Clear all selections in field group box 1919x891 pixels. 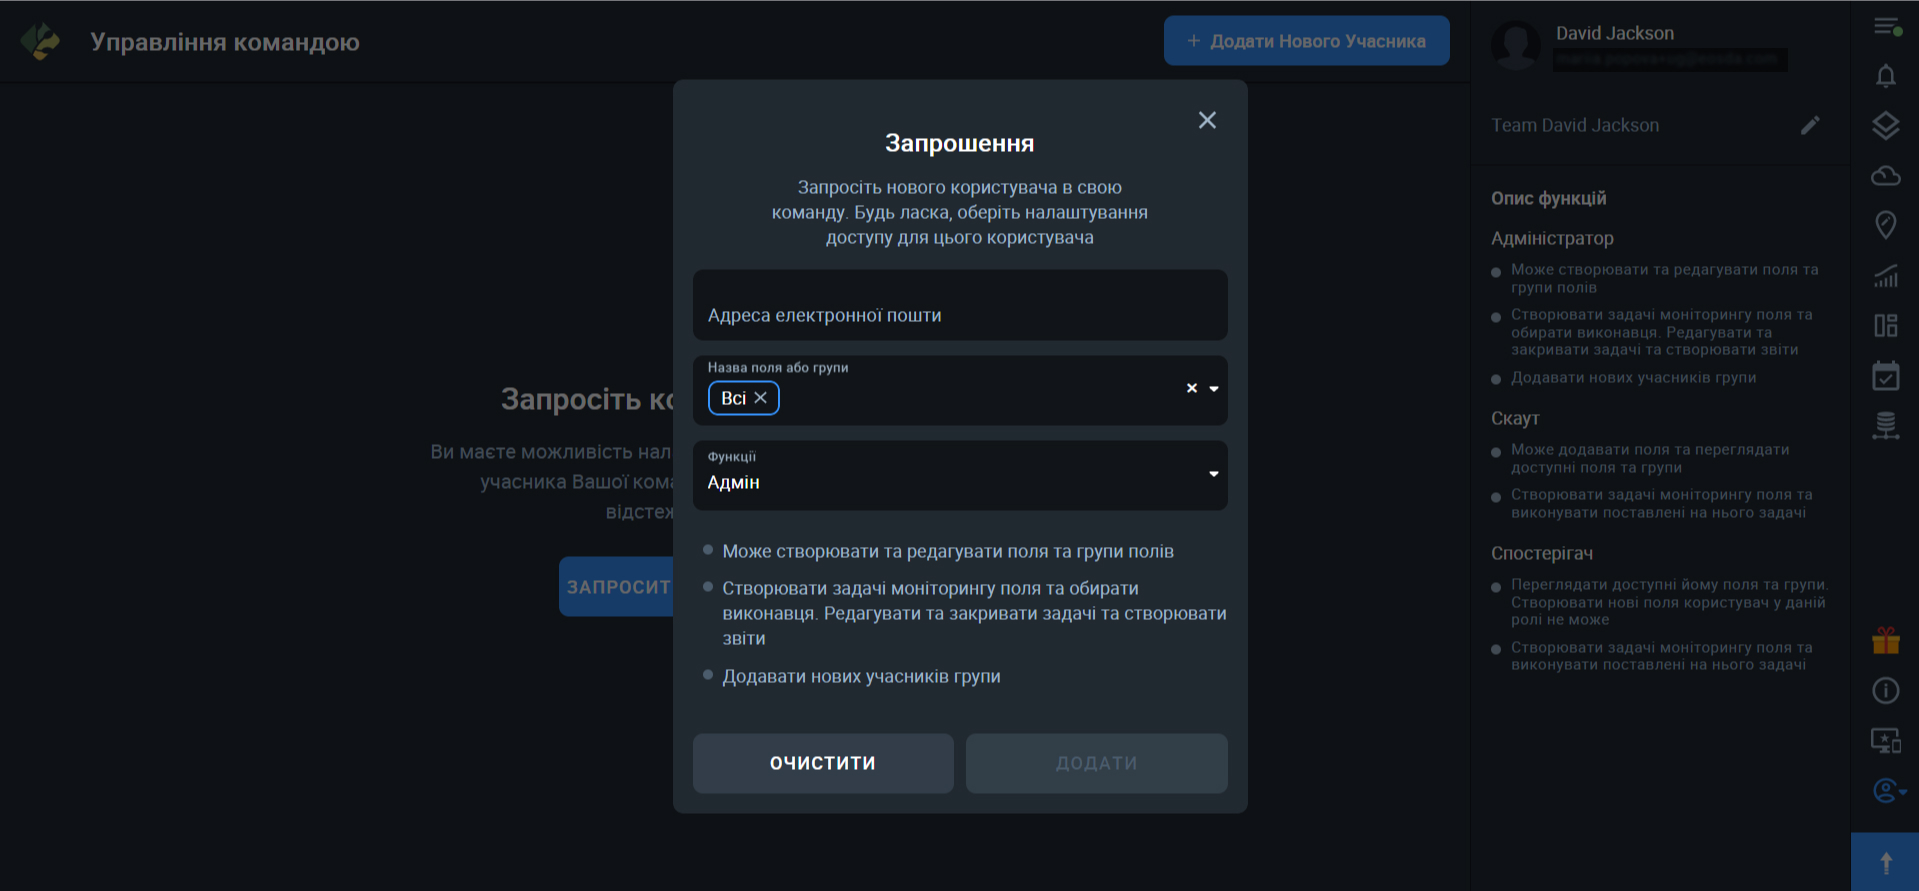[1191, 388]
